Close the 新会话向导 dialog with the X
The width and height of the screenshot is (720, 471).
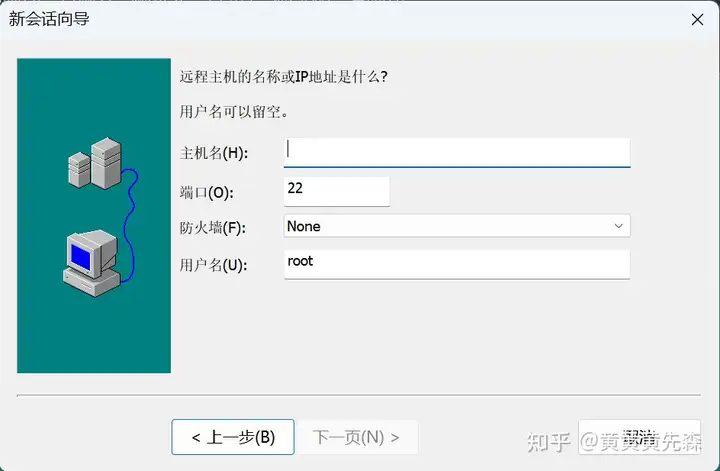(x=697, y=19)
